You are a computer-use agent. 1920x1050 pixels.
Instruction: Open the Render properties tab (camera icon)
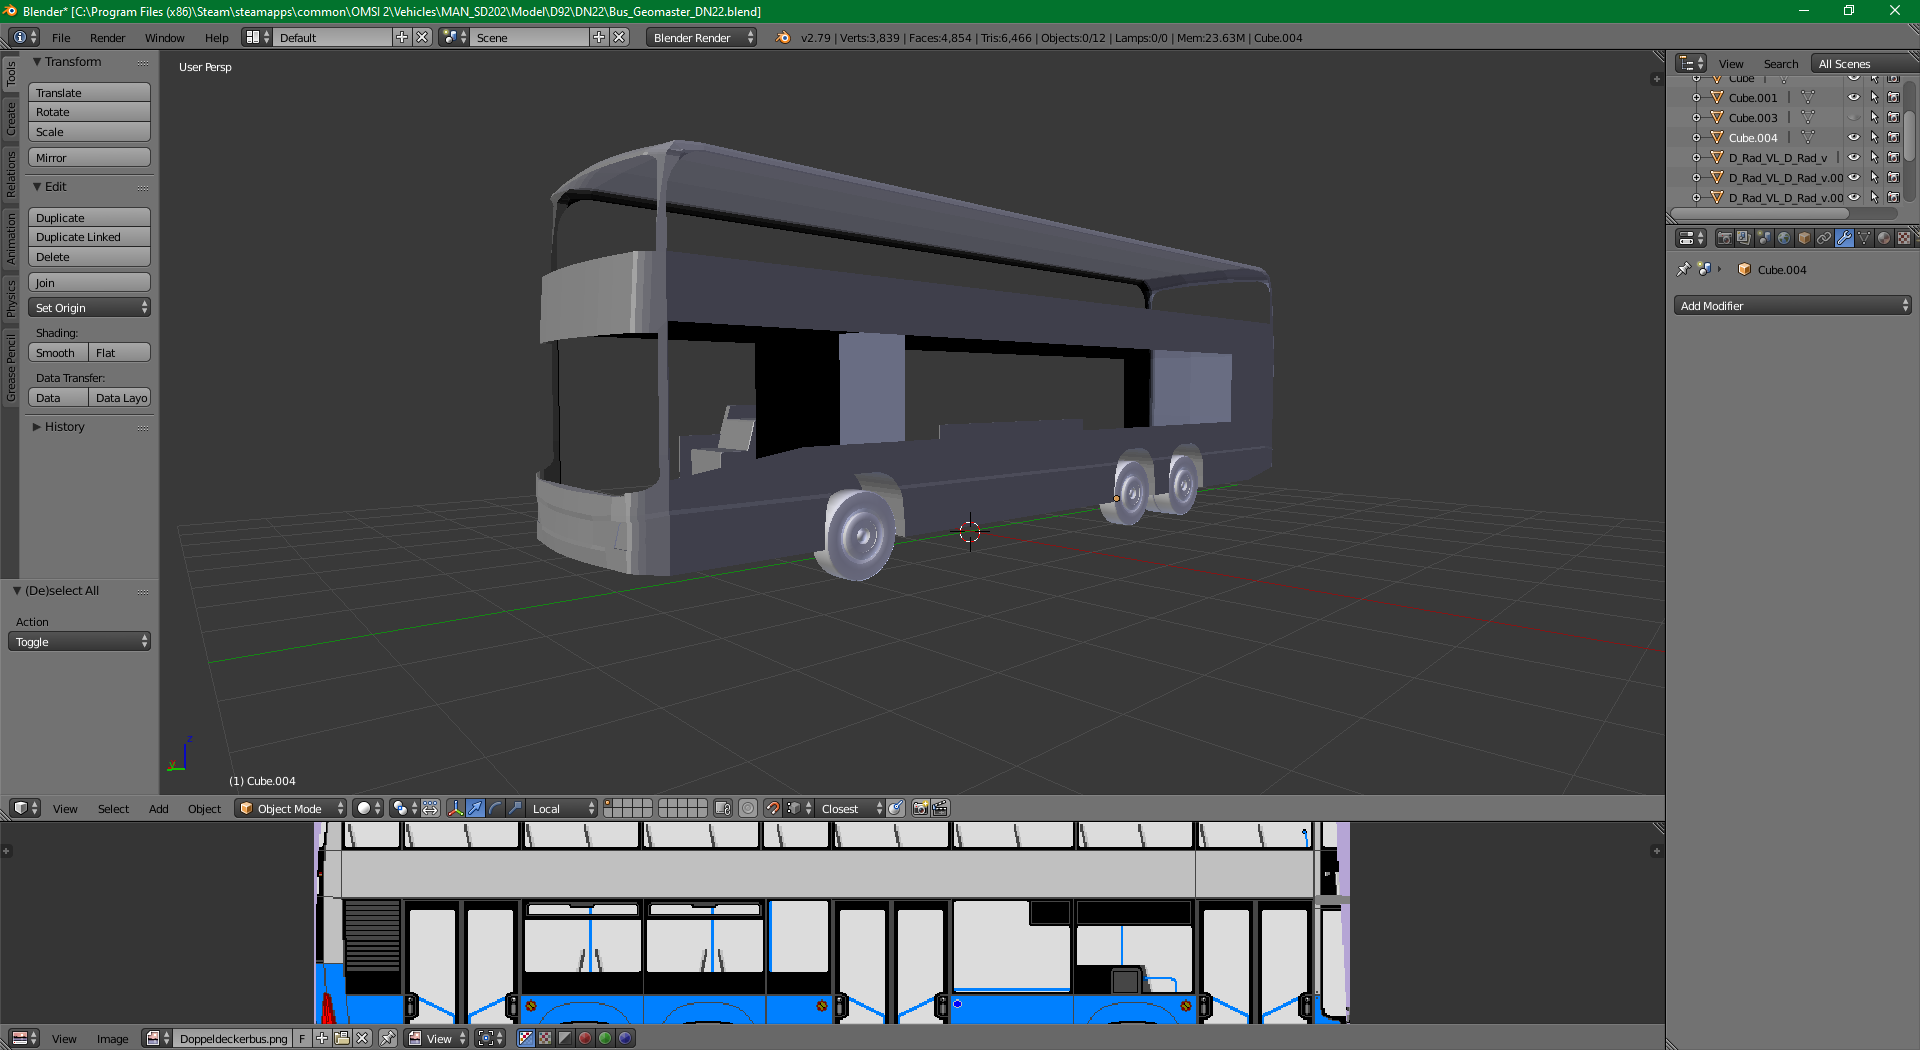tap(1724, 238)
